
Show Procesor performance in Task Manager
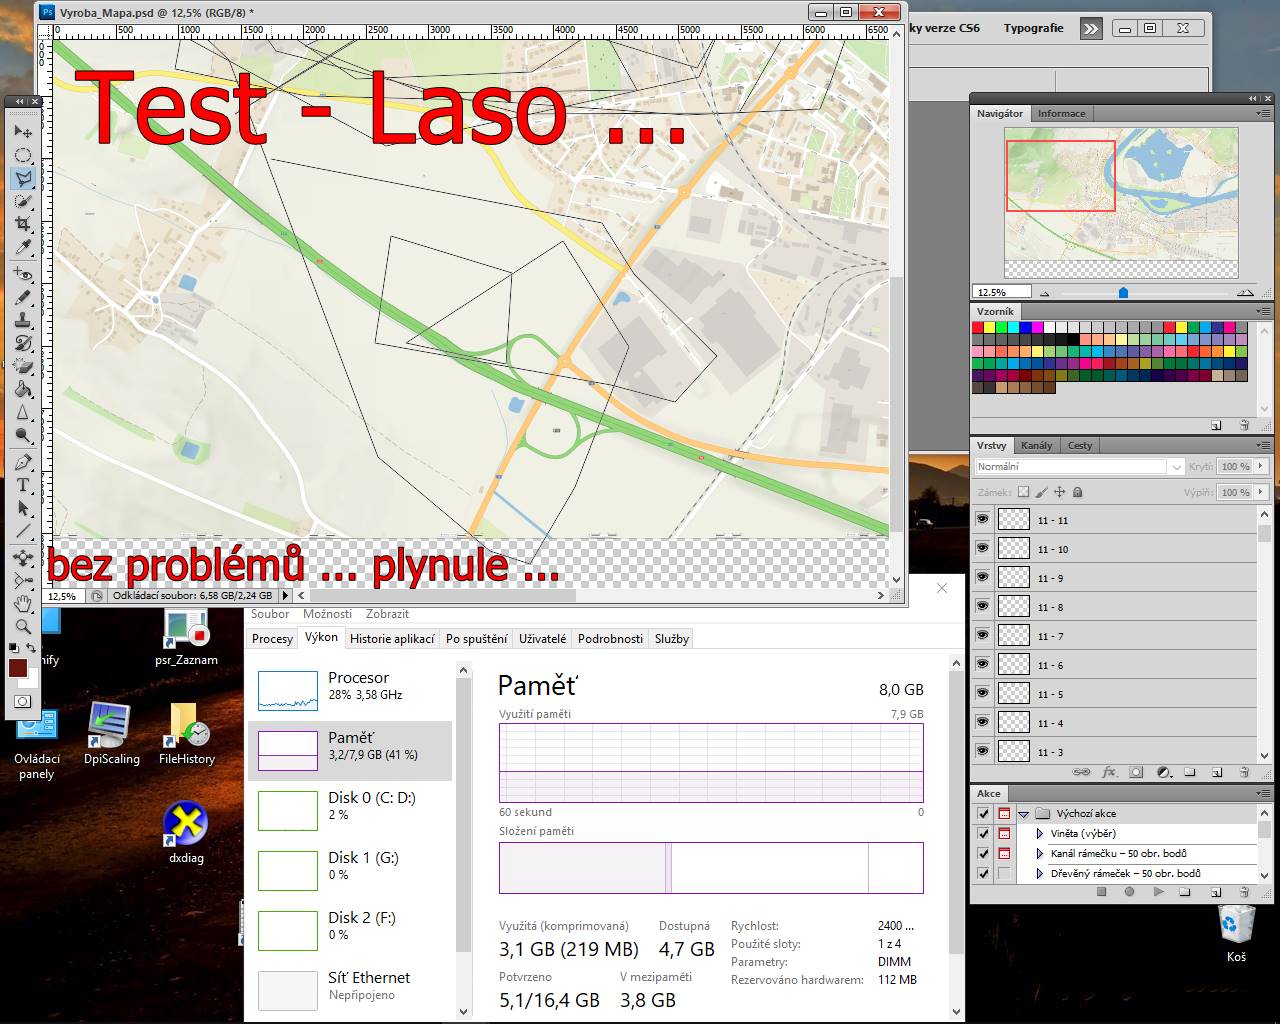[350, 690]
